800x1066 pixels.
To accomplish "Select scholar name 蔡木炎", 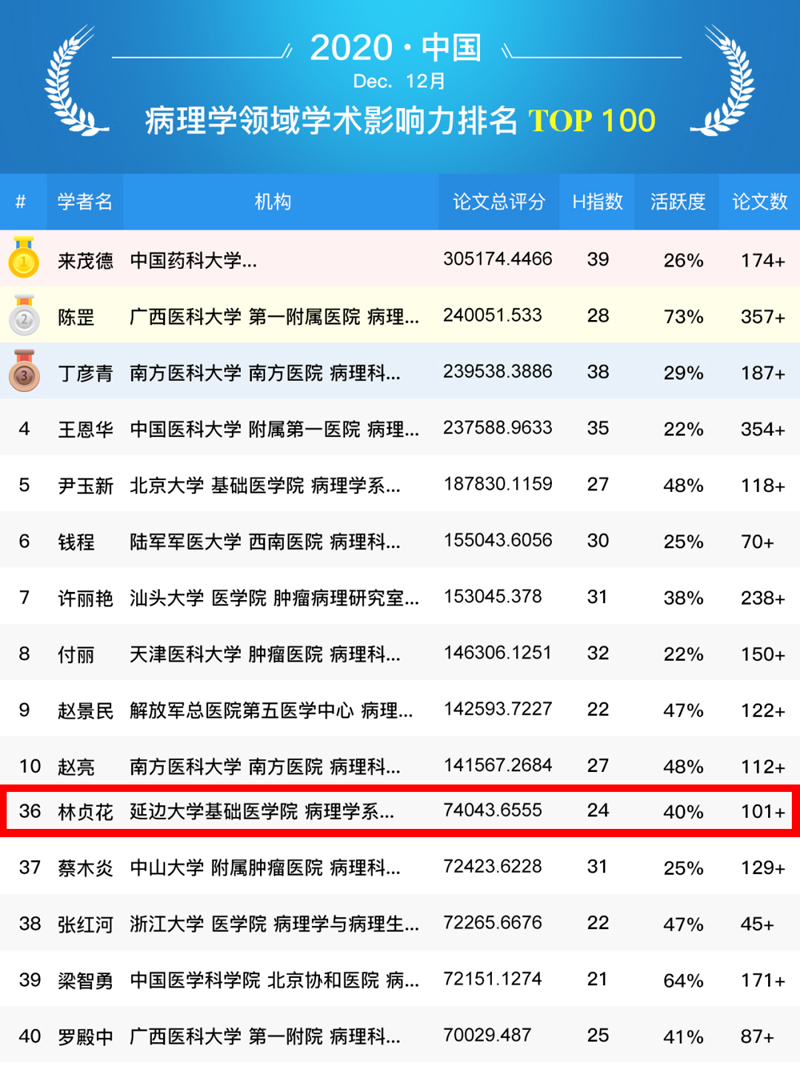I will 85,868.
